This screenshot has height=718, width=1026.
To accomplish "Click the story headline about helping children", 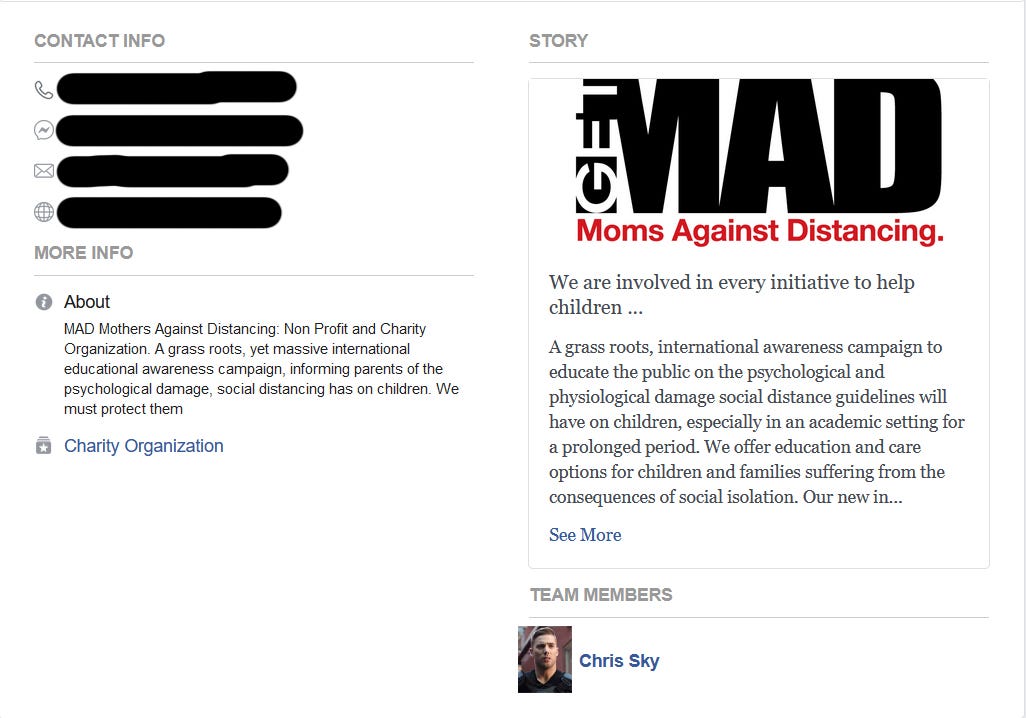I will point(732,295).
